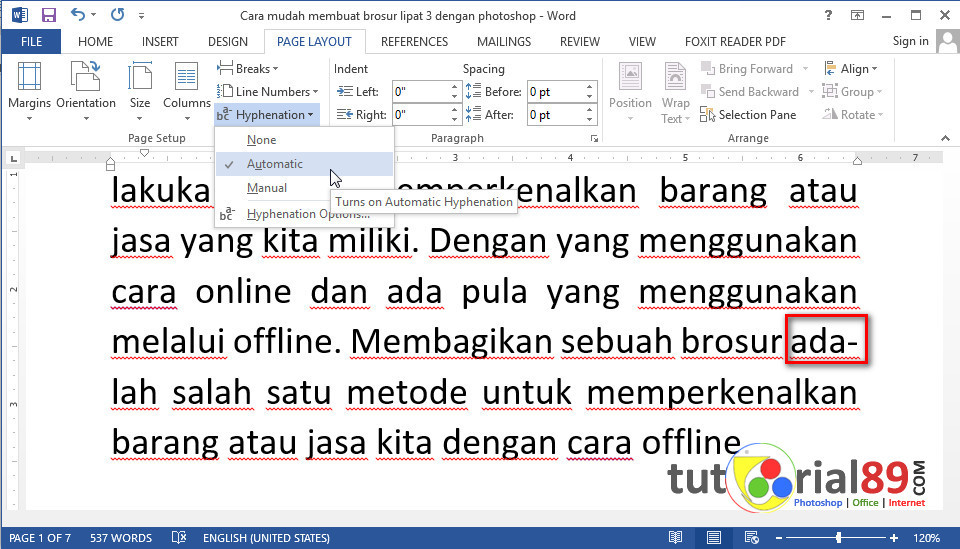
Task: Check proofing errors icon
Action: click(x=178, y=537)
